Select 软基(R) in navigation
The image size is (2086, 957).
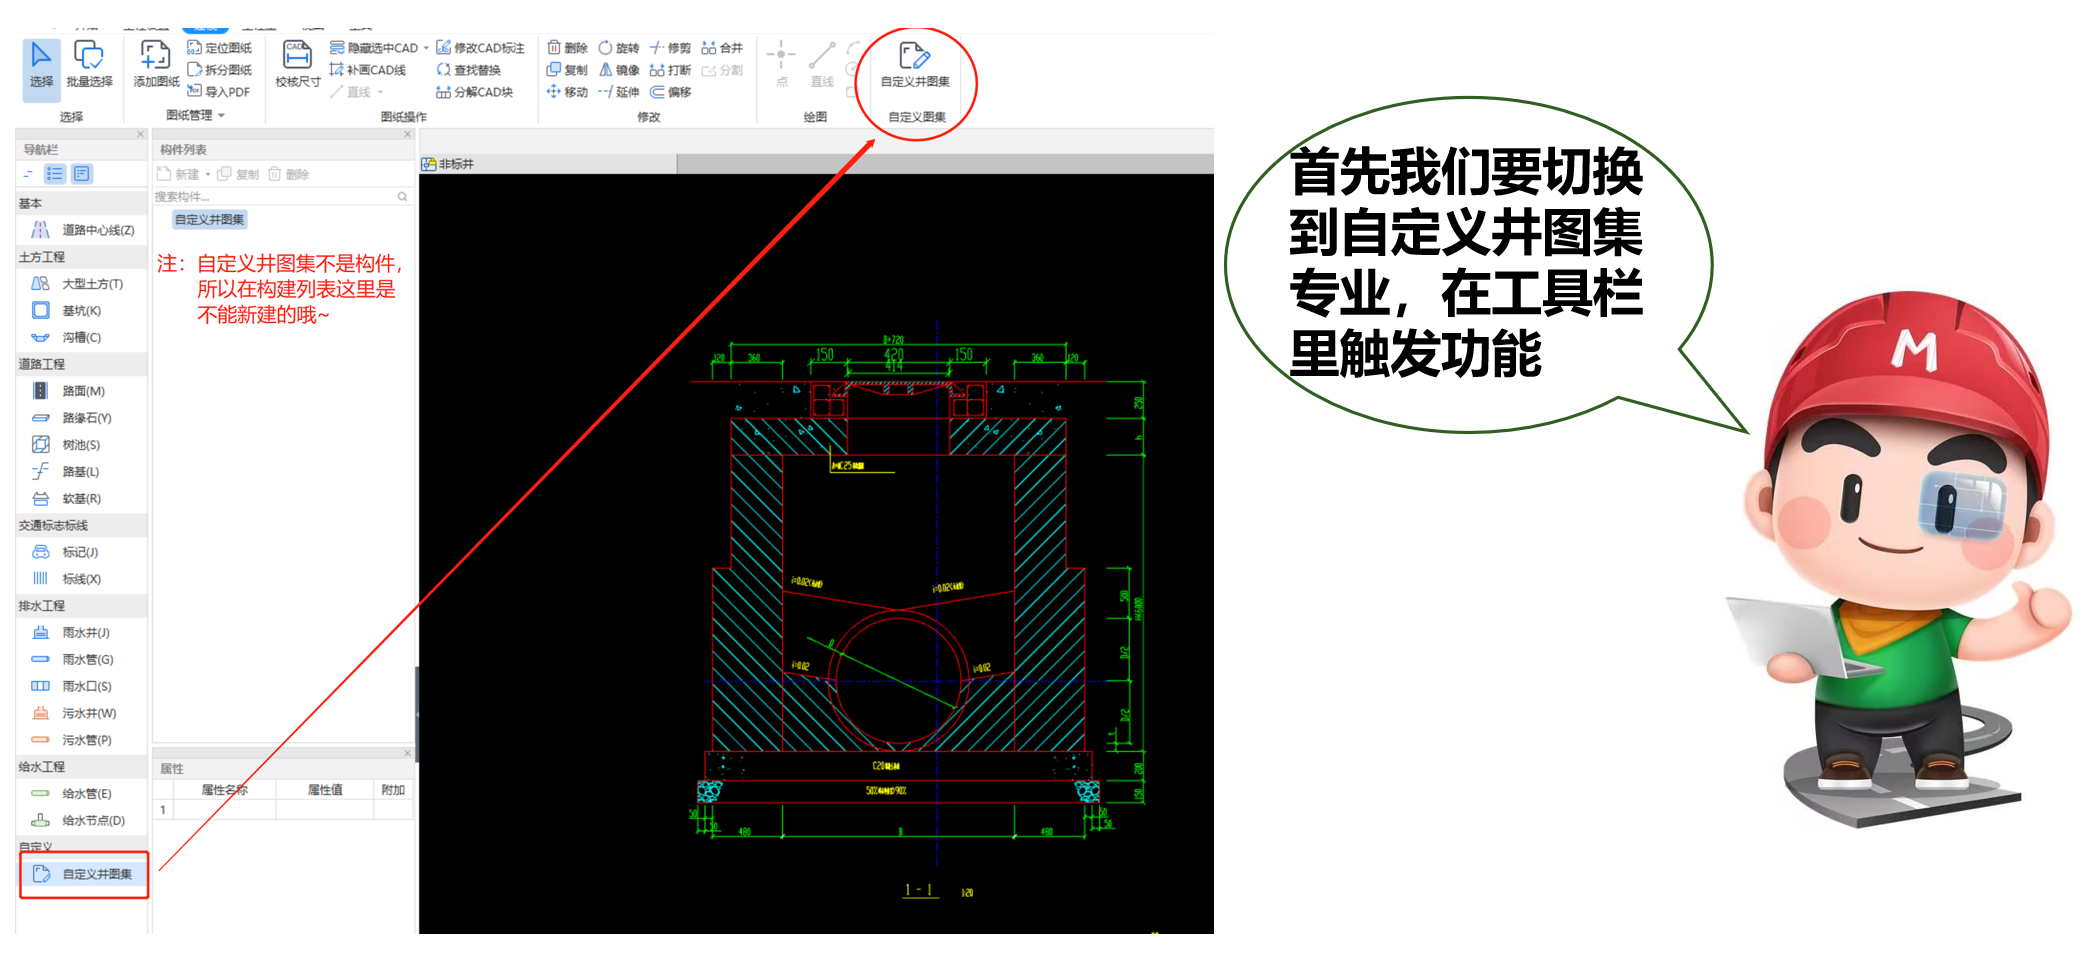click(x=83, y=499)
